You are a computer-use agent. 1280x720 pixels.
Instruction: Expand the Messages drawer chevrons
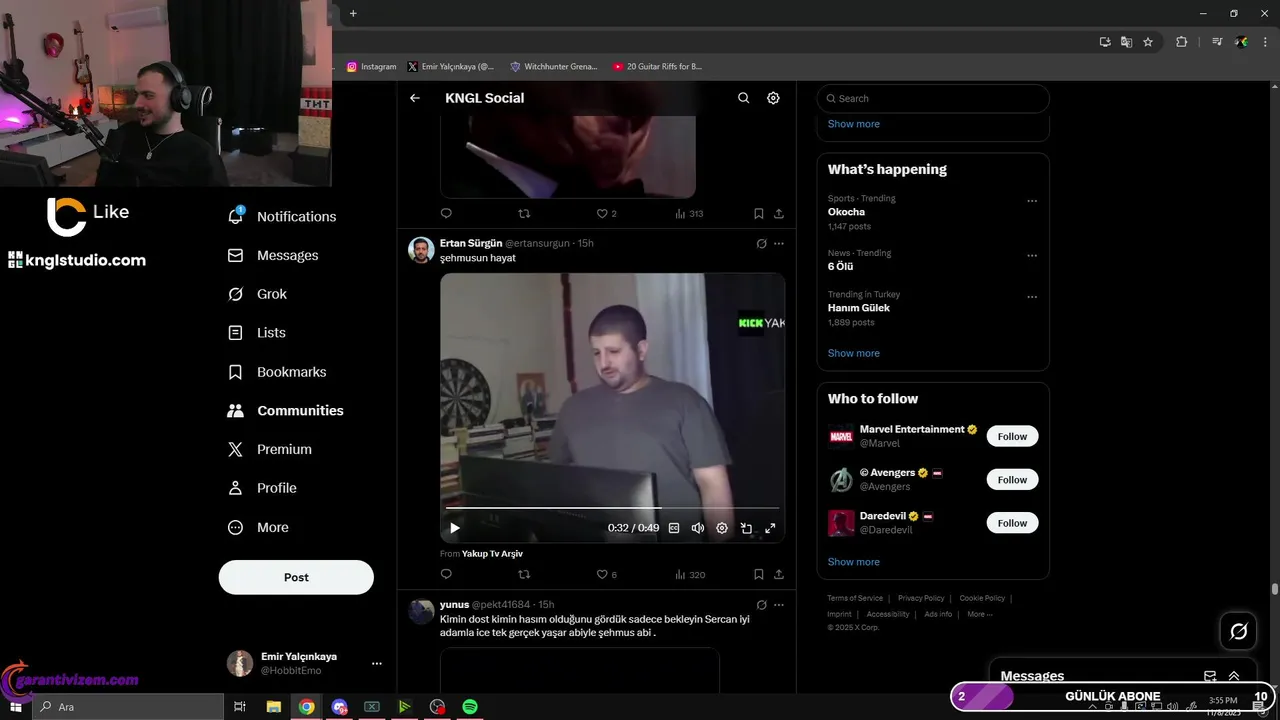(x=1234, y=676)
